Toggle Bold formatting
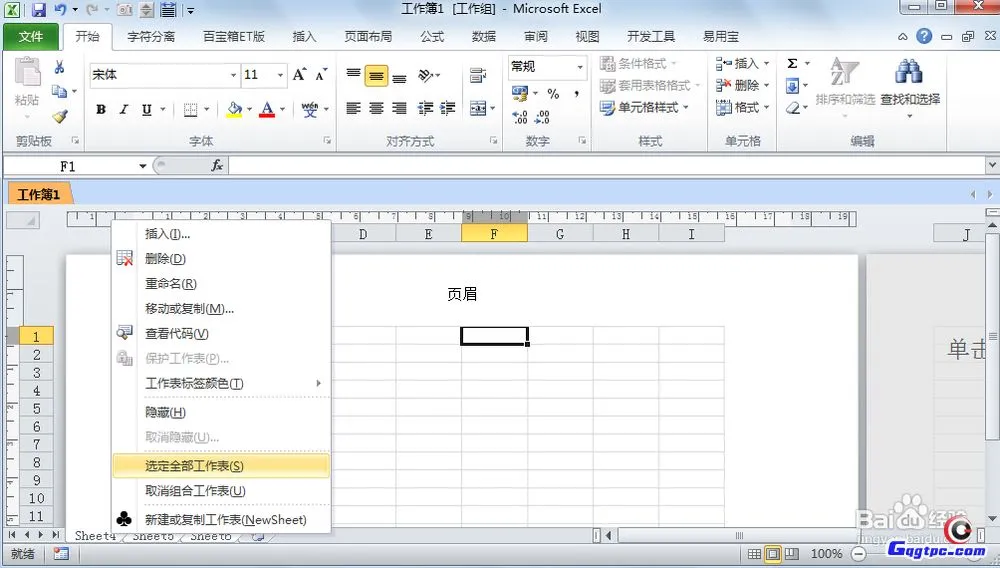Viewport: 1000px width, 568px height. 101,109
